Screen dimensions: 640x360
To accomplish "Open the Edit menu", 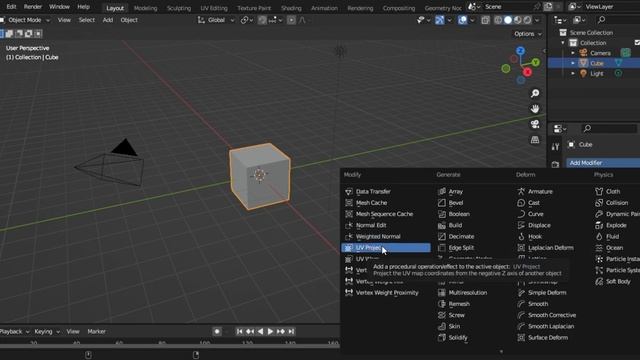I will click(x=11, y=7).
